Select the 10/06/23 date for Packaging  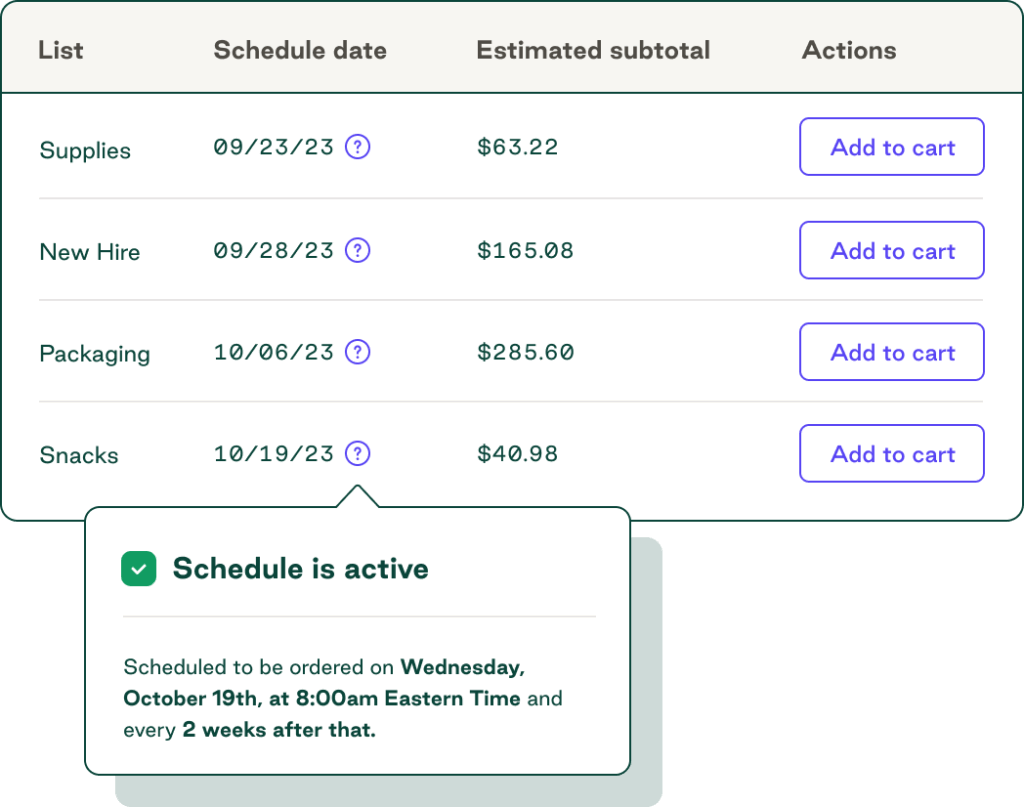pyautogui.click(x=275, y=352)
